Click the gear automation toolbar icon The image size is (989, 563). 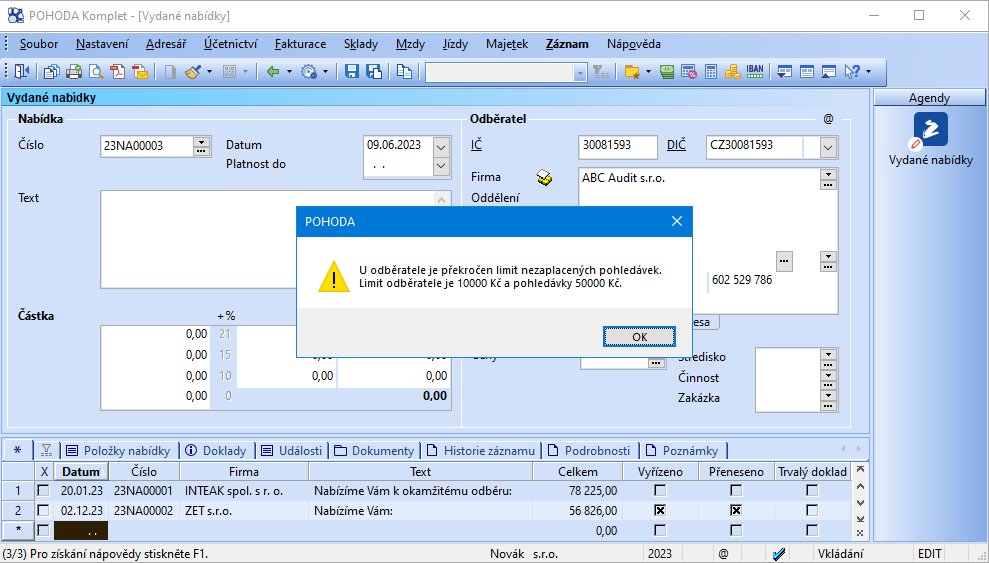(x=309, y=72)
